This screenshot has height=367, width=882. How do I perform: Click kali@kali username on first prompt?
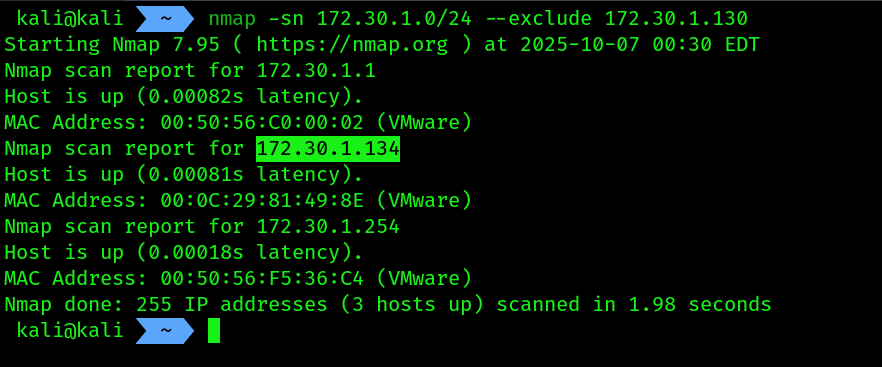70,19
